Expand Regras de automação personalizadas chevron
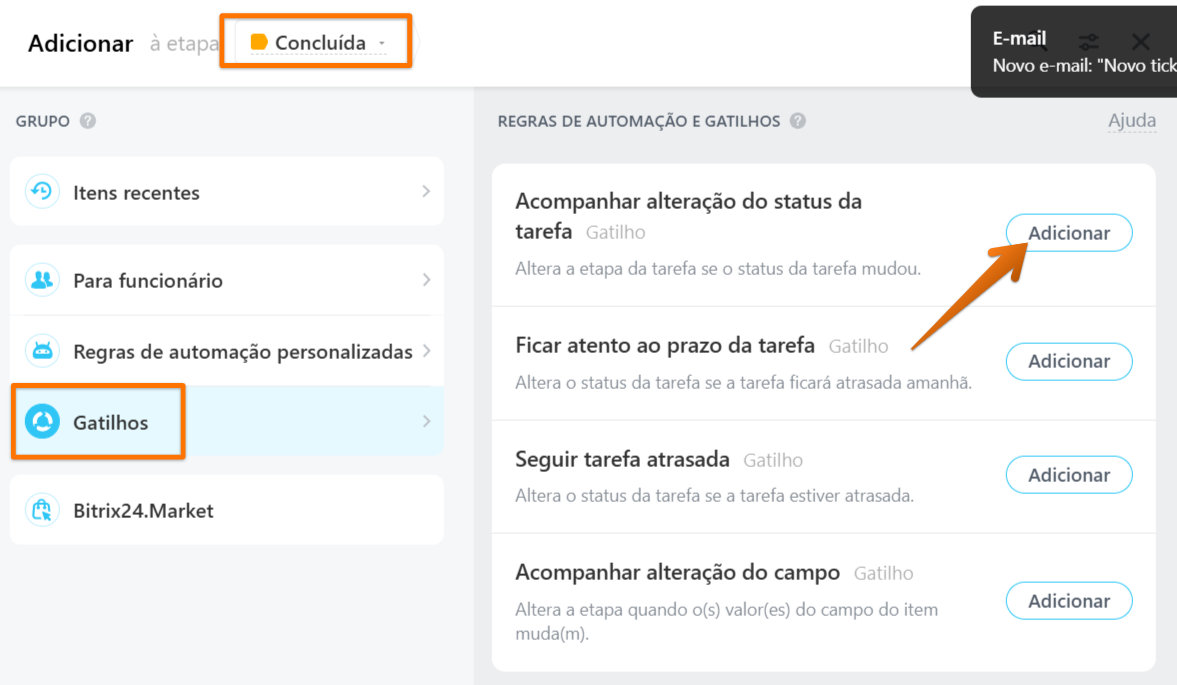 (x=426, y=350)
